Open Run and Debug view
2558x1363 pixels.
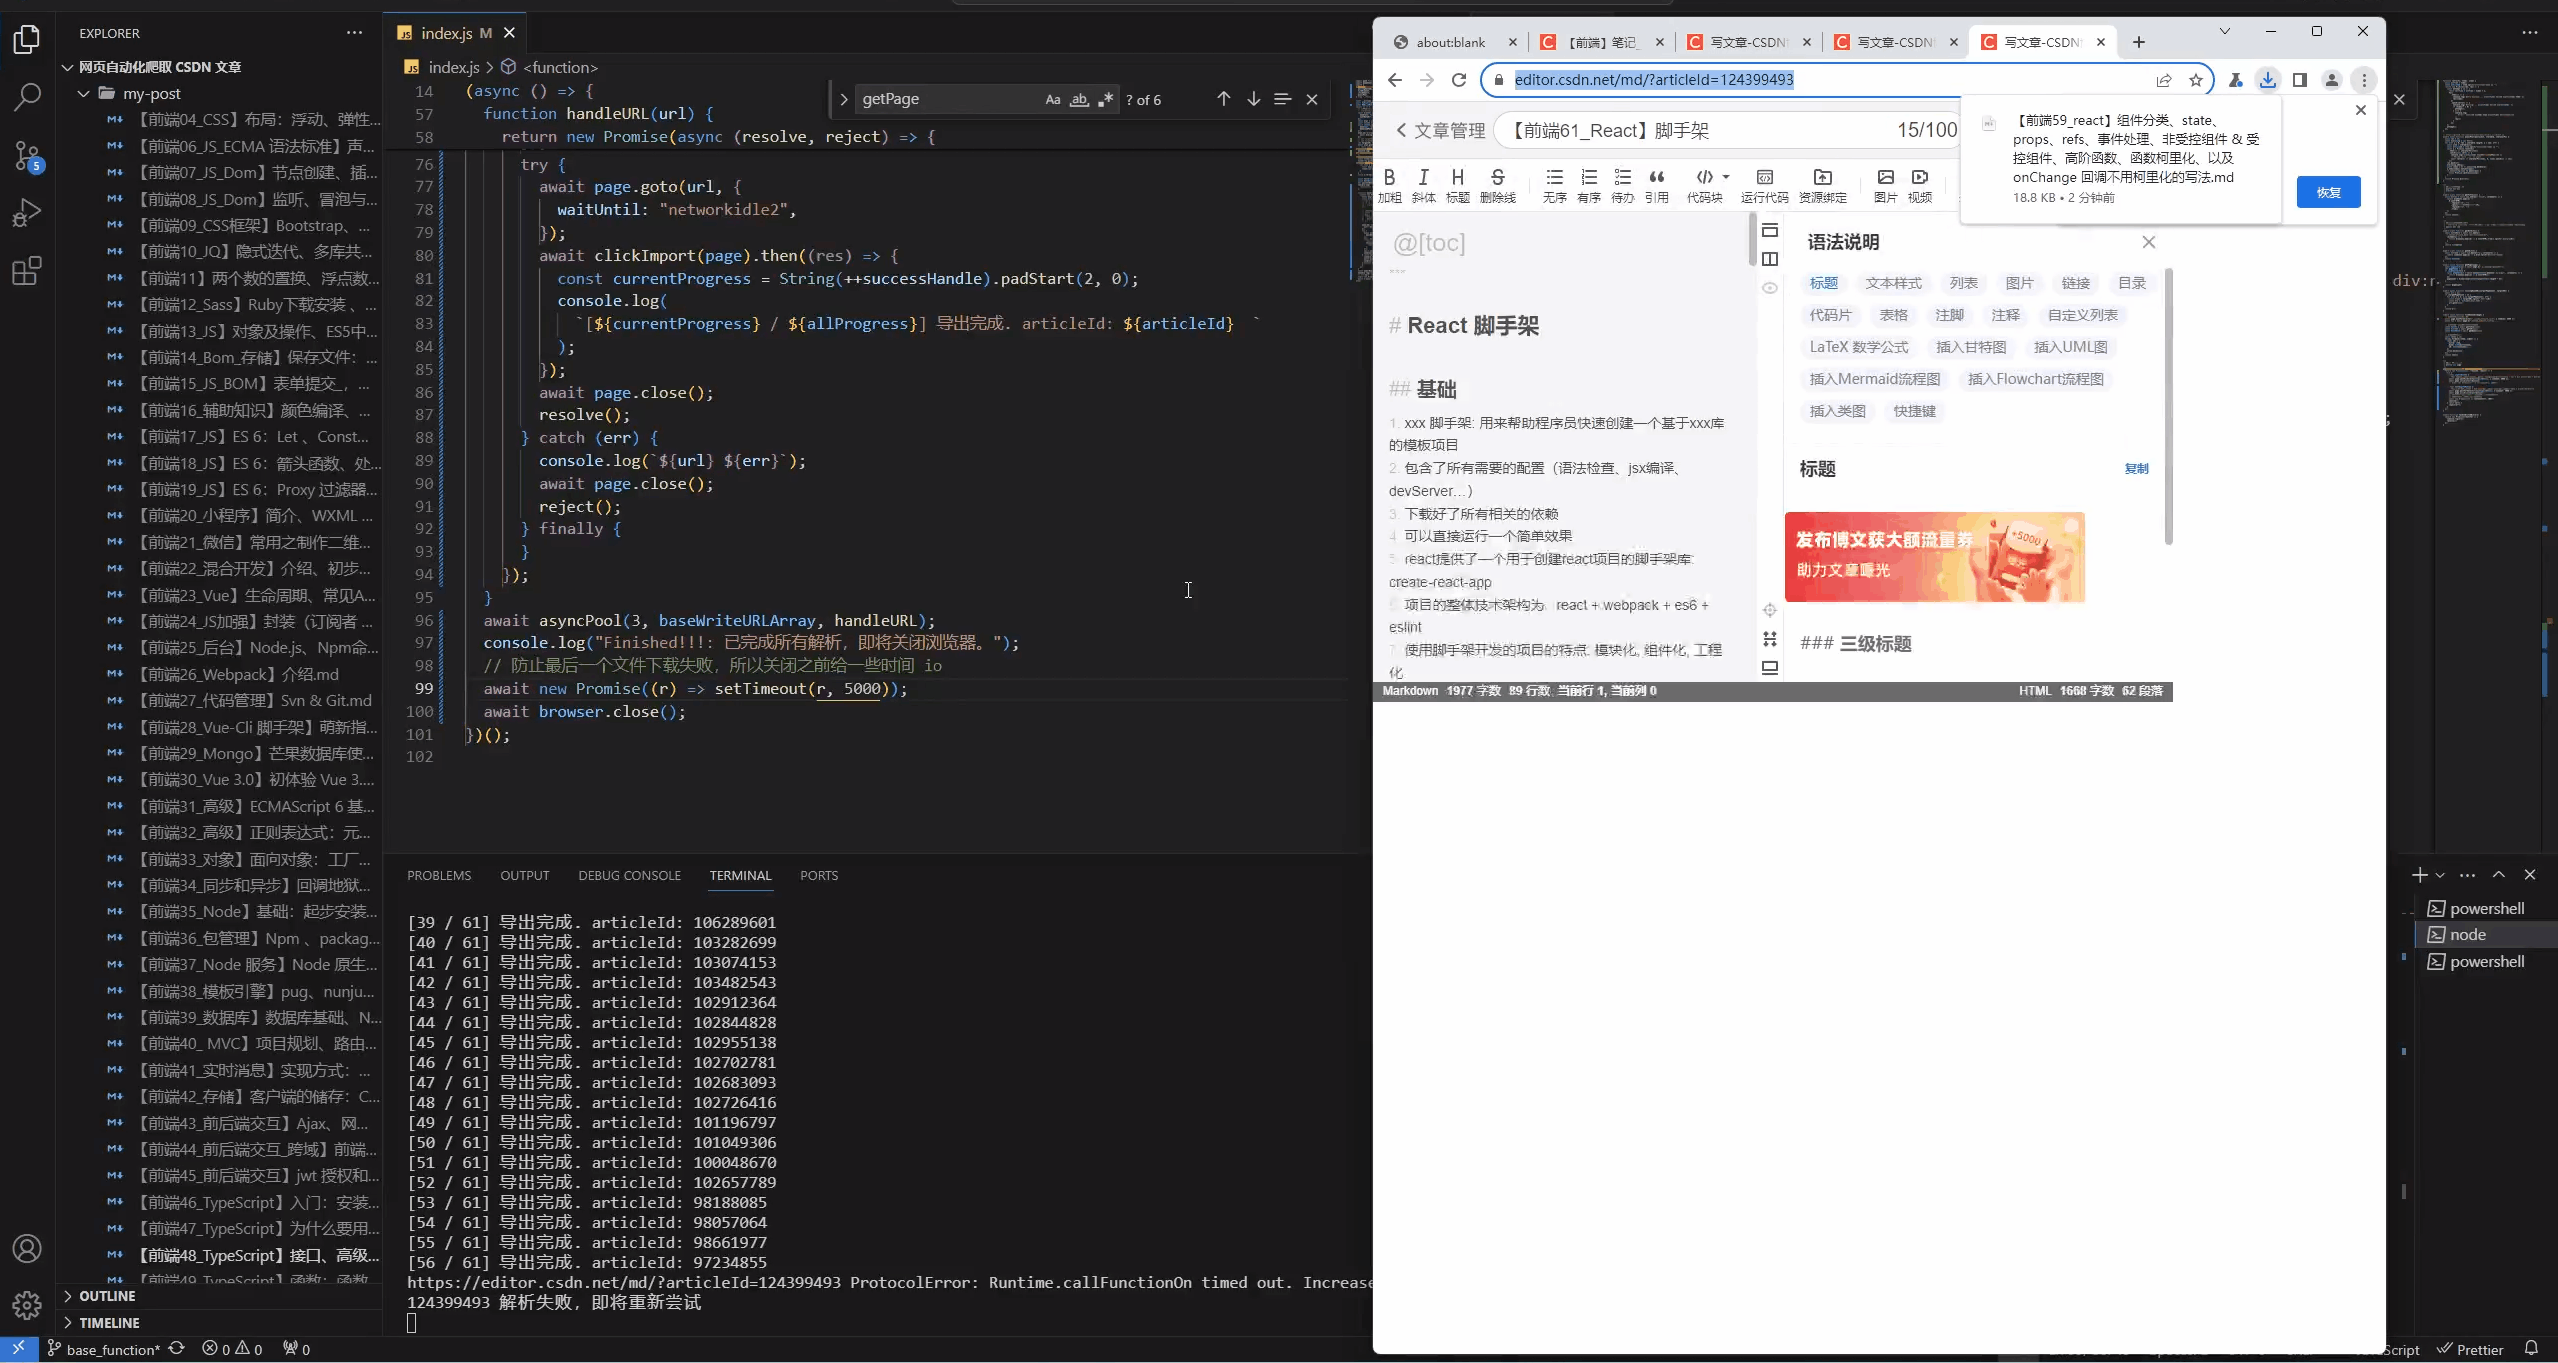[27, 213]
